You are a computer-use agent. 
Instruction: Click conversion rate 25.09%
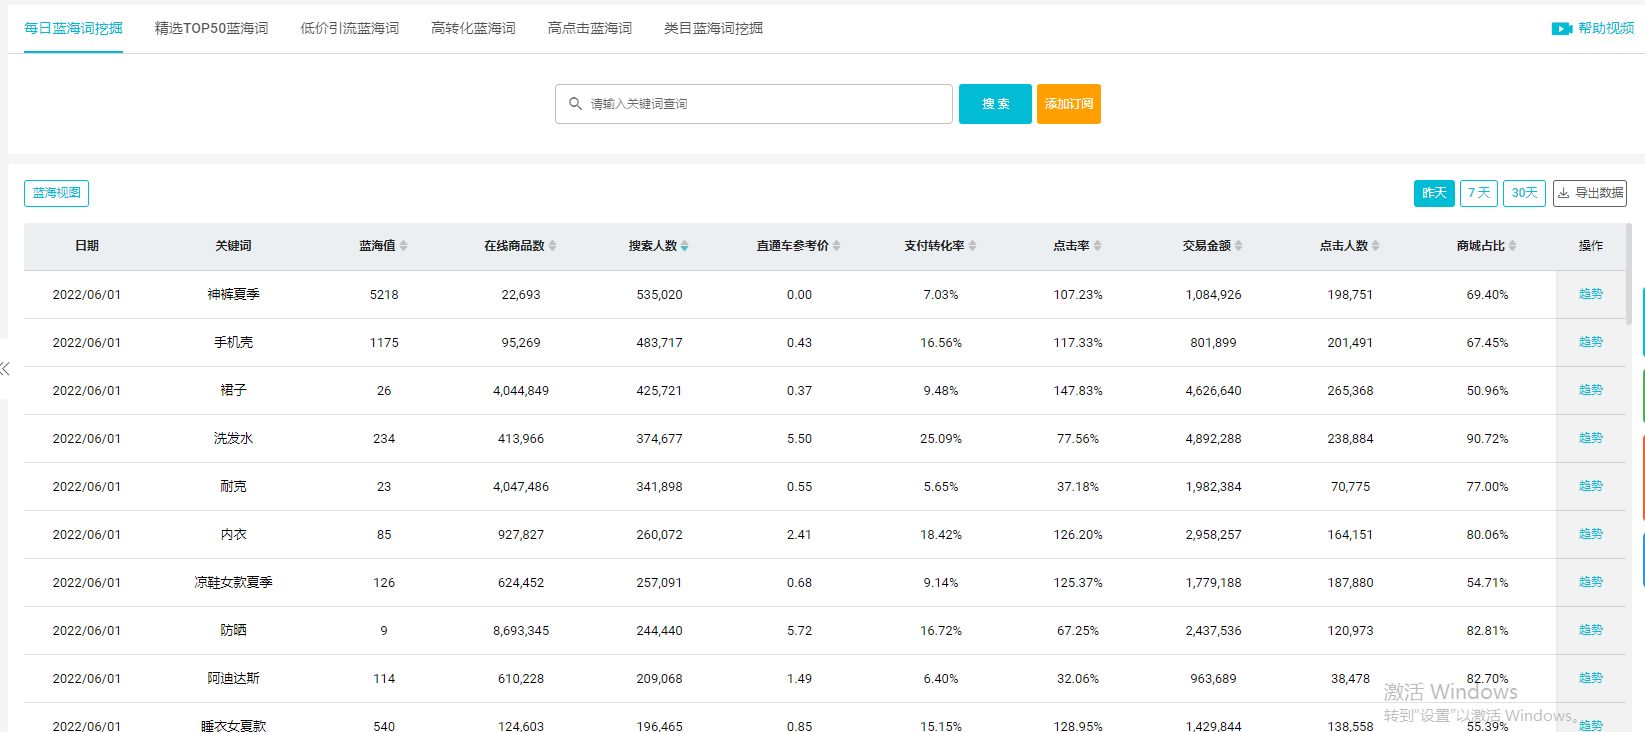coord(940,439)
